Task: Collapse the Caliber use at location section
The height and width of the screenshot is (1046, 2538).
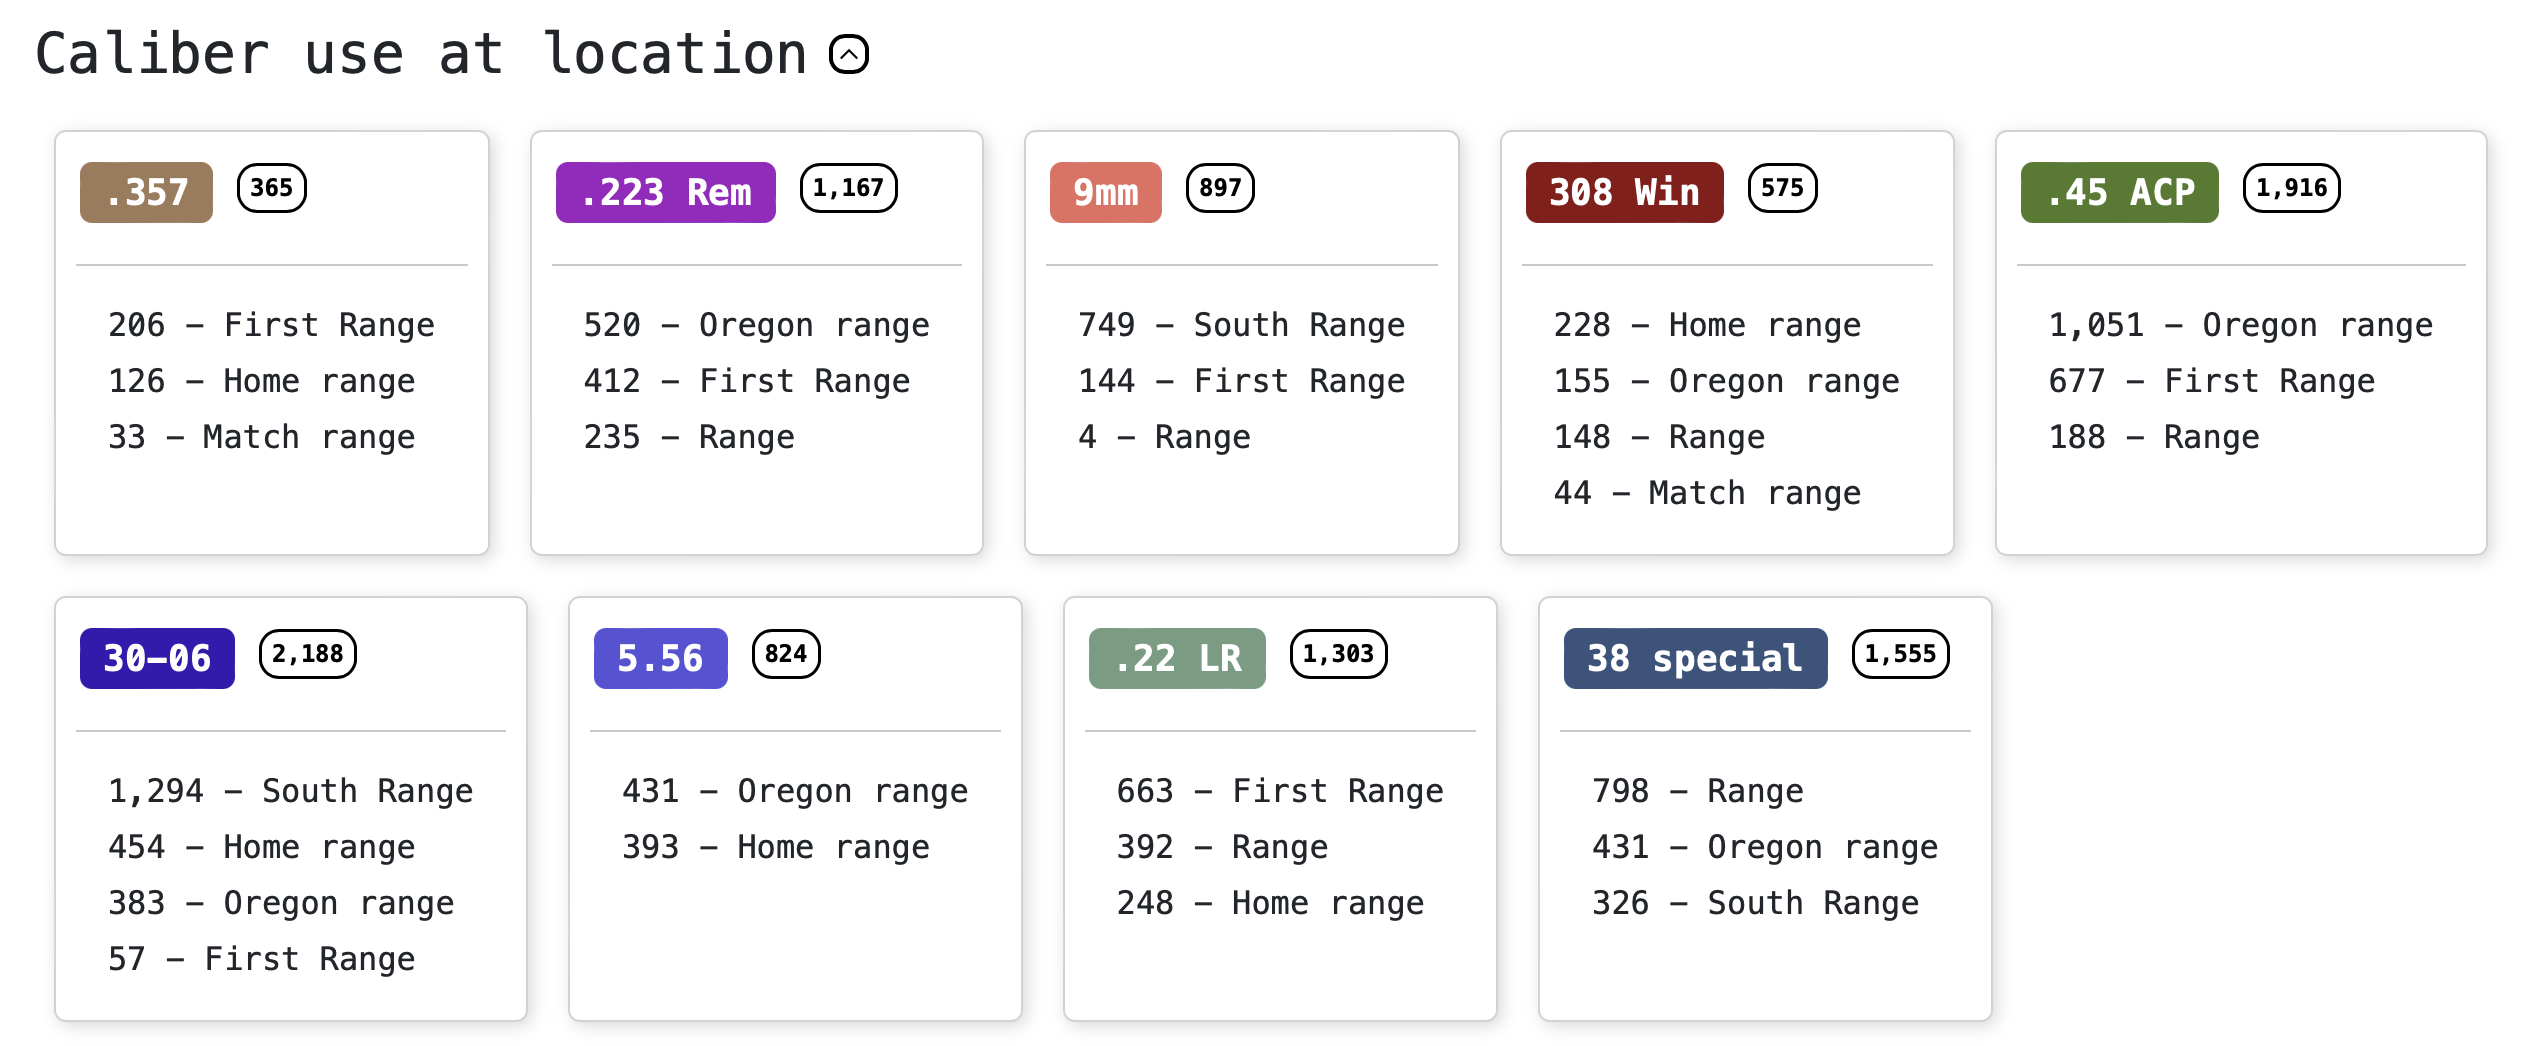Action: click(x=849, y=54)
